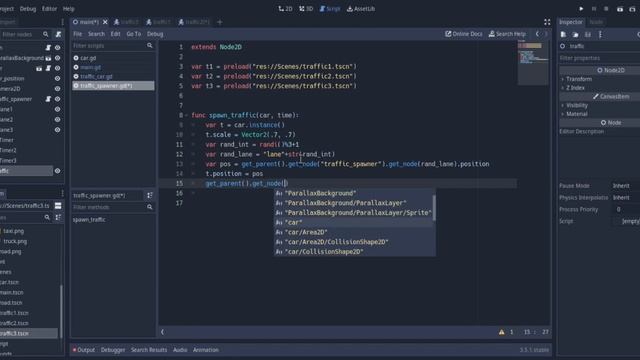Image resolution: width=640 pixels, height=360 pixels.
Task: Attach script button in Scene dock
Action: 58,34
